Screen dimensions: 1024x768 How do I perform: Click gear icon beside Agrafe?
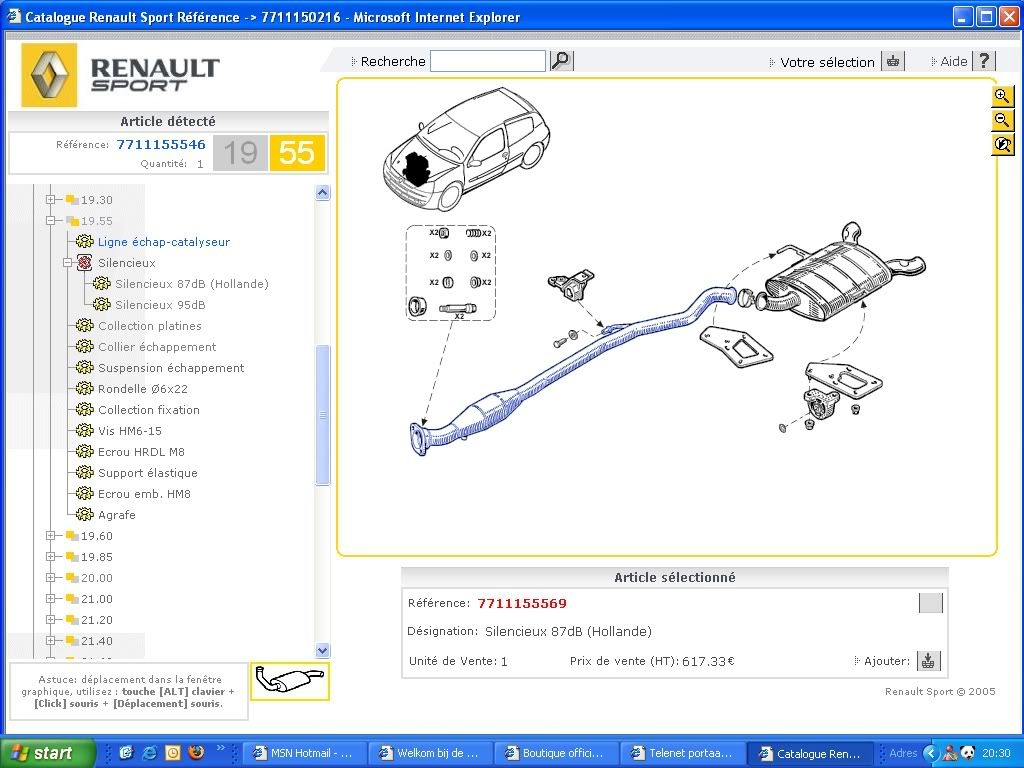(x=84, y=515)
